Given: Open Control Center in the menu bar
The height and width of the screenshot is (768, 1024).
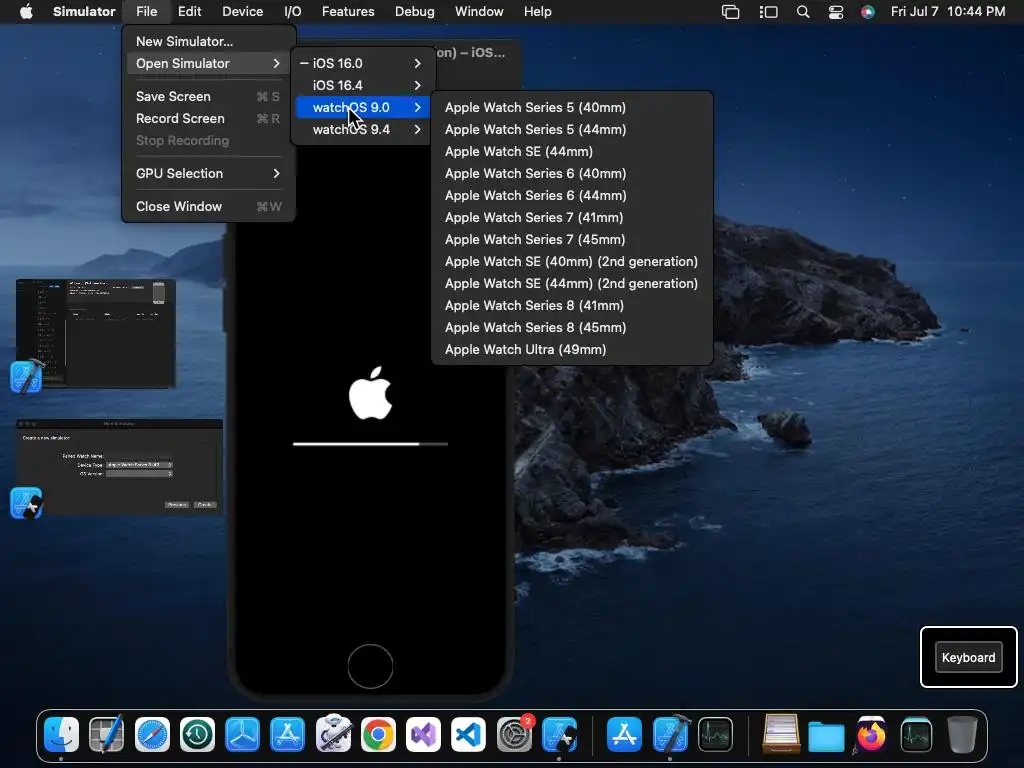Looking at the screenshot, I should tap(836, 12).
